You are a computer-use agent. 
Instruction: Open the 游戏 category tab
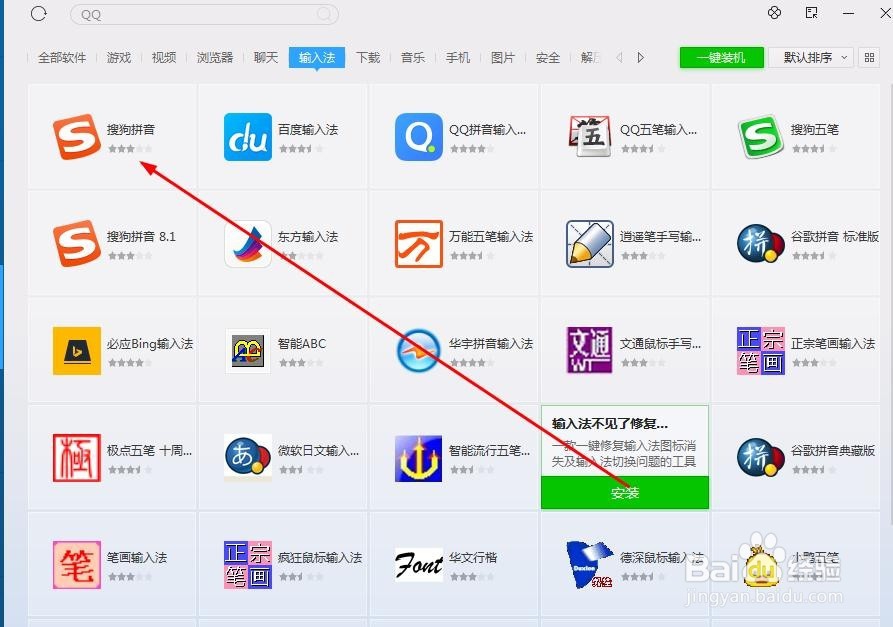(x=119, y=58)
